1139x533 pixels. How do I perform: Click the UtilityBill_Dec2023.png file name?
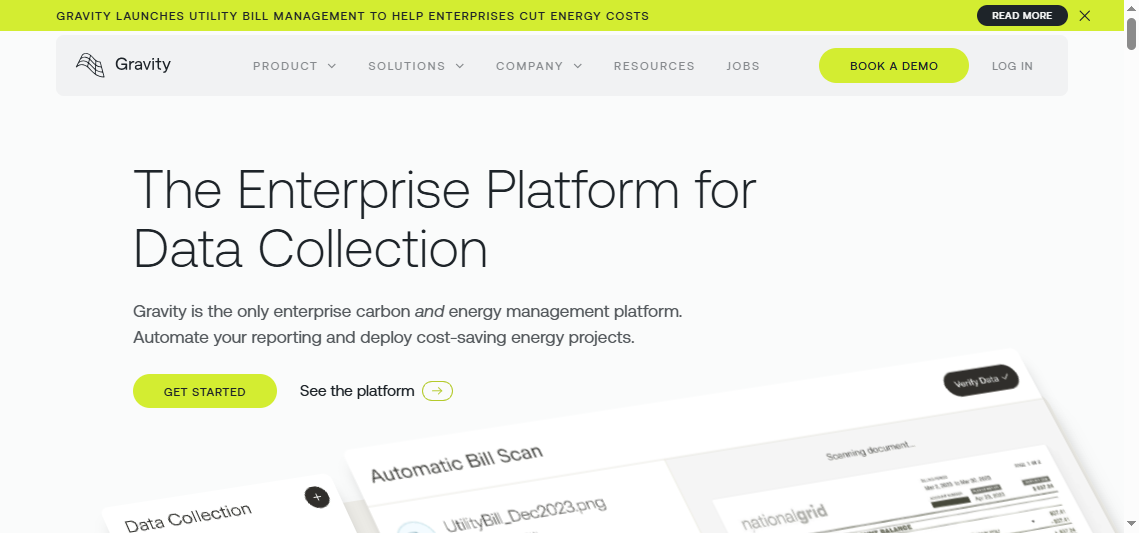point(524,514)
